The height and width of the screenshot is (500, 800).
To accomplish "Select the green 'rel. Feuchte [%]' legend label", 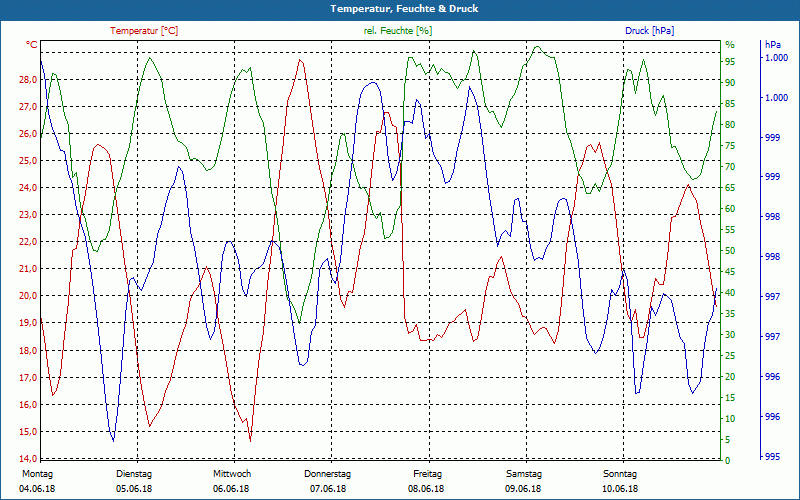I will [398, 31].
